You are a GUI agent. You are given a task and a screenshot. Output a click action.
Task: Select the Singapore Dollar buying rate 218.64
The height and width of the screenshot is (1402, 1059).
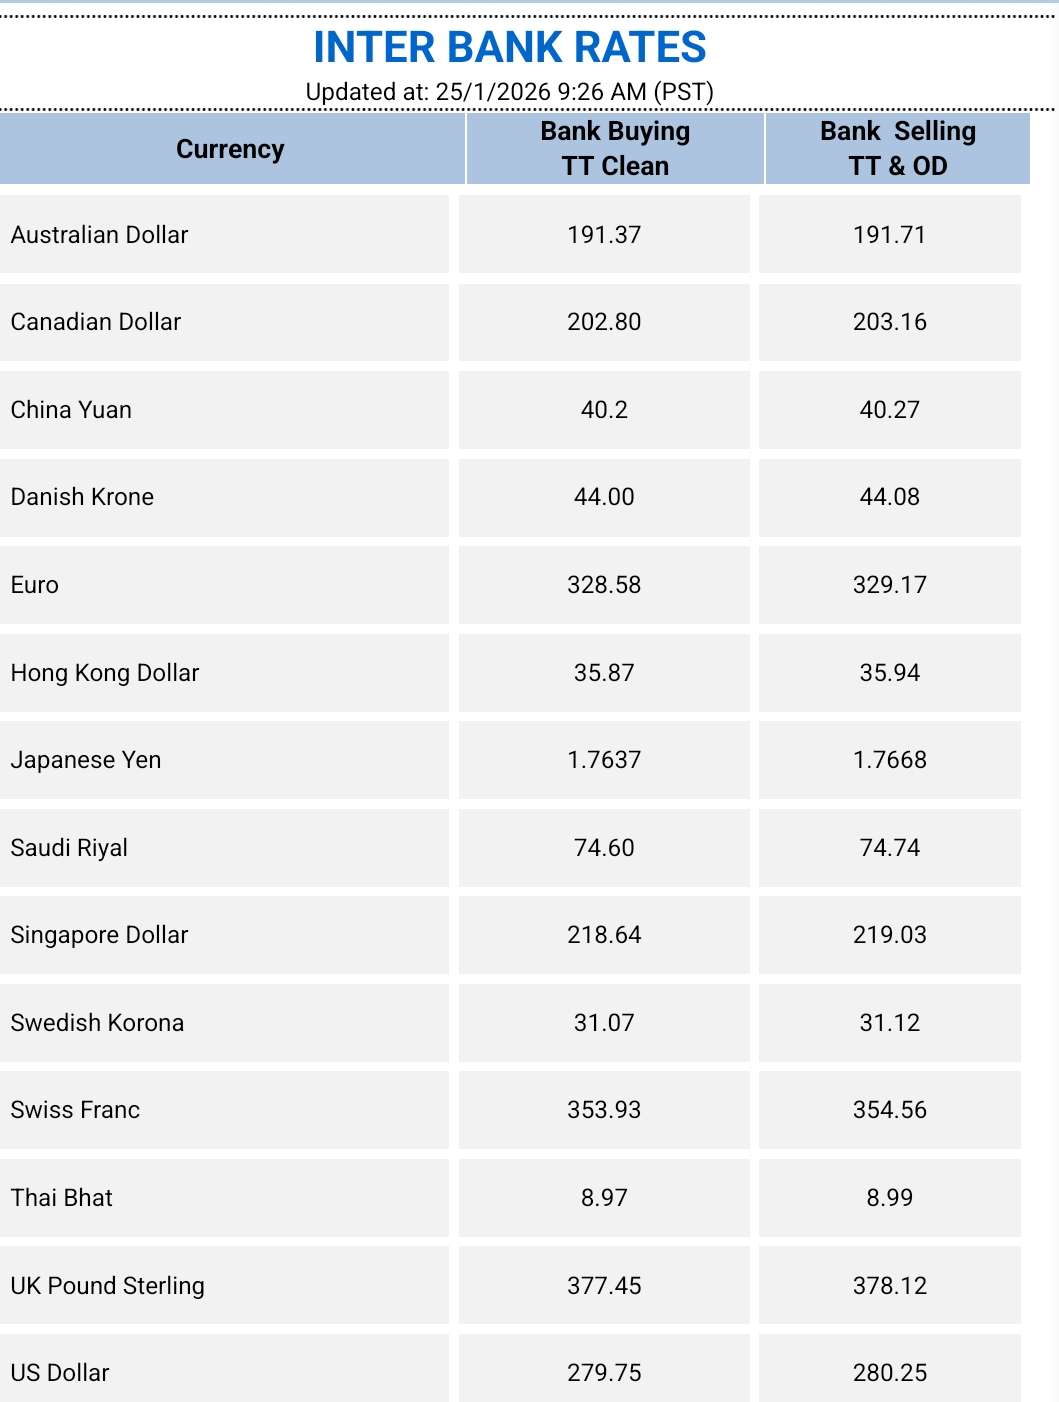coord(604,935)
